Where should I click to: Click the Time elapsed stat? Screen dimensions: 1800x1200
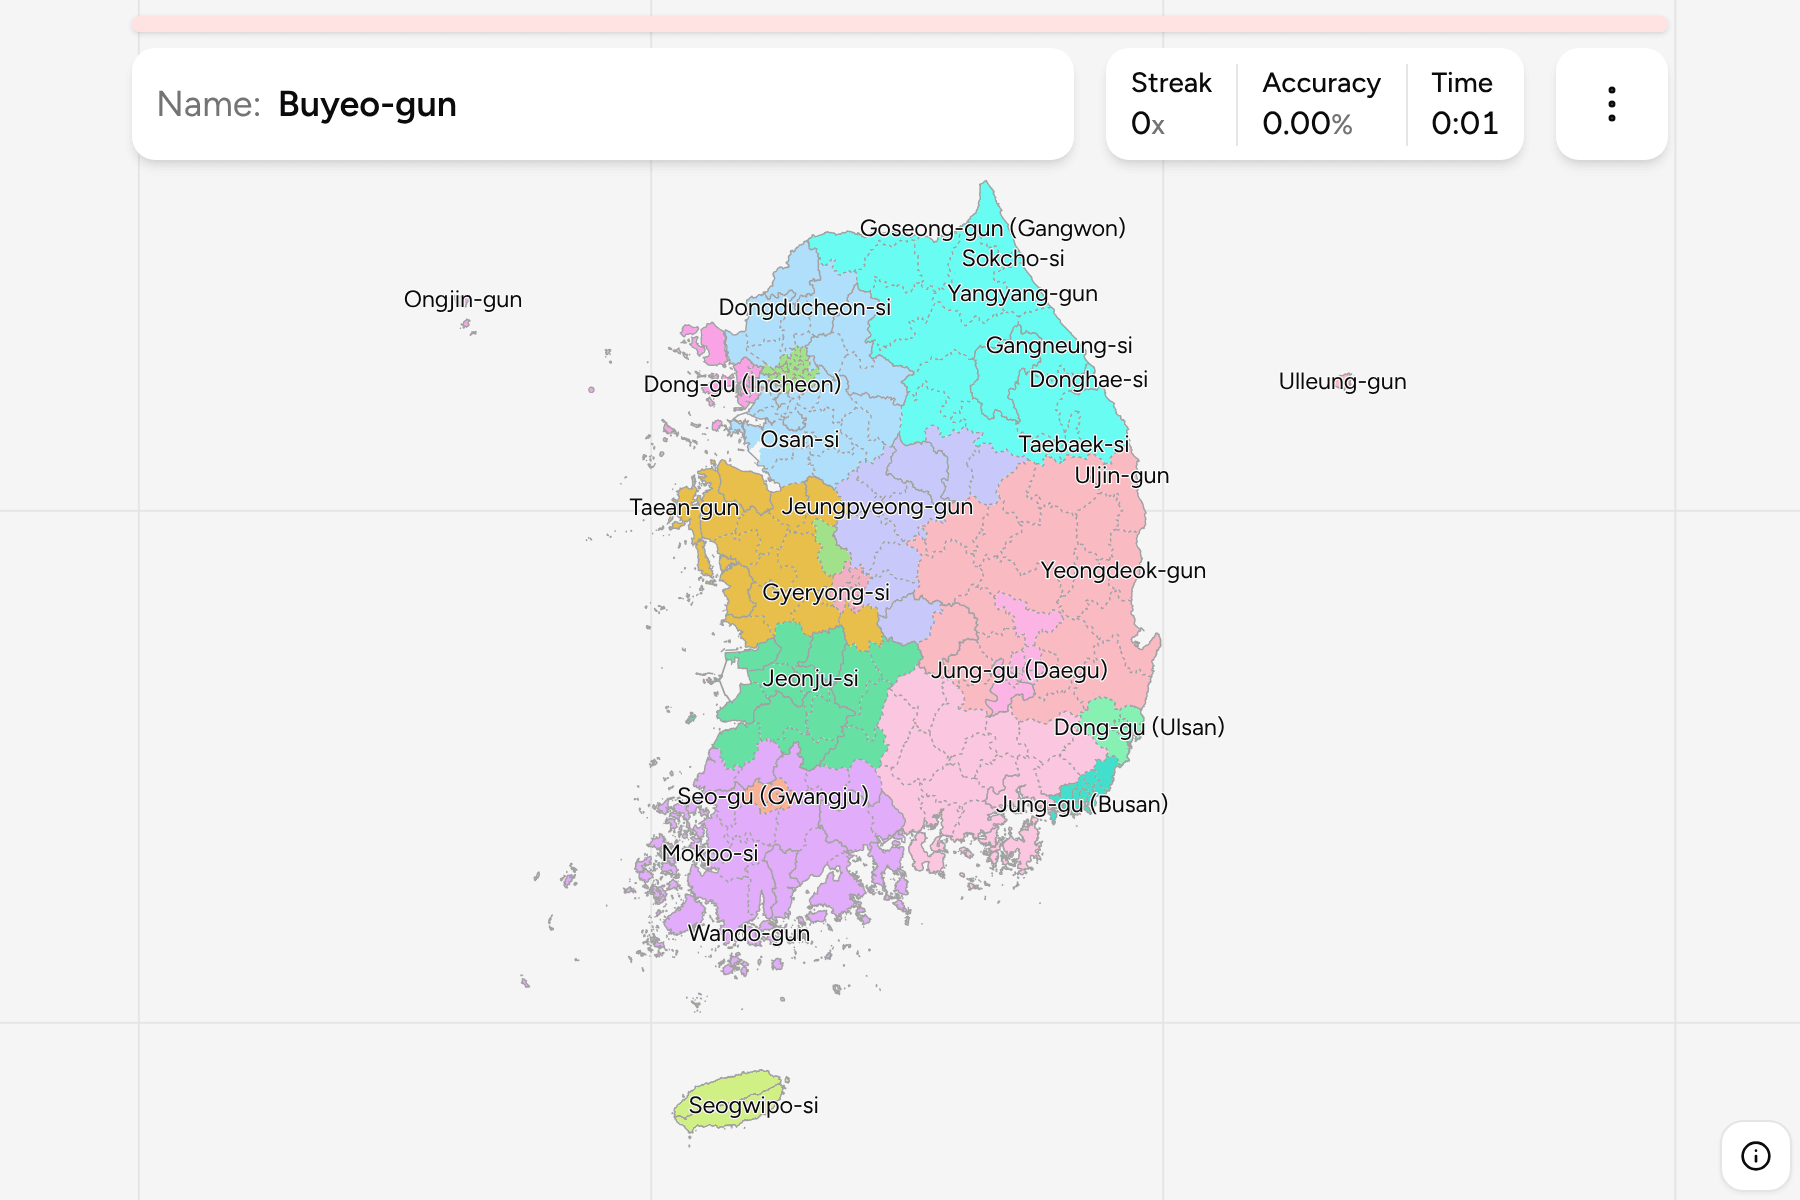tap(1464, 104)
